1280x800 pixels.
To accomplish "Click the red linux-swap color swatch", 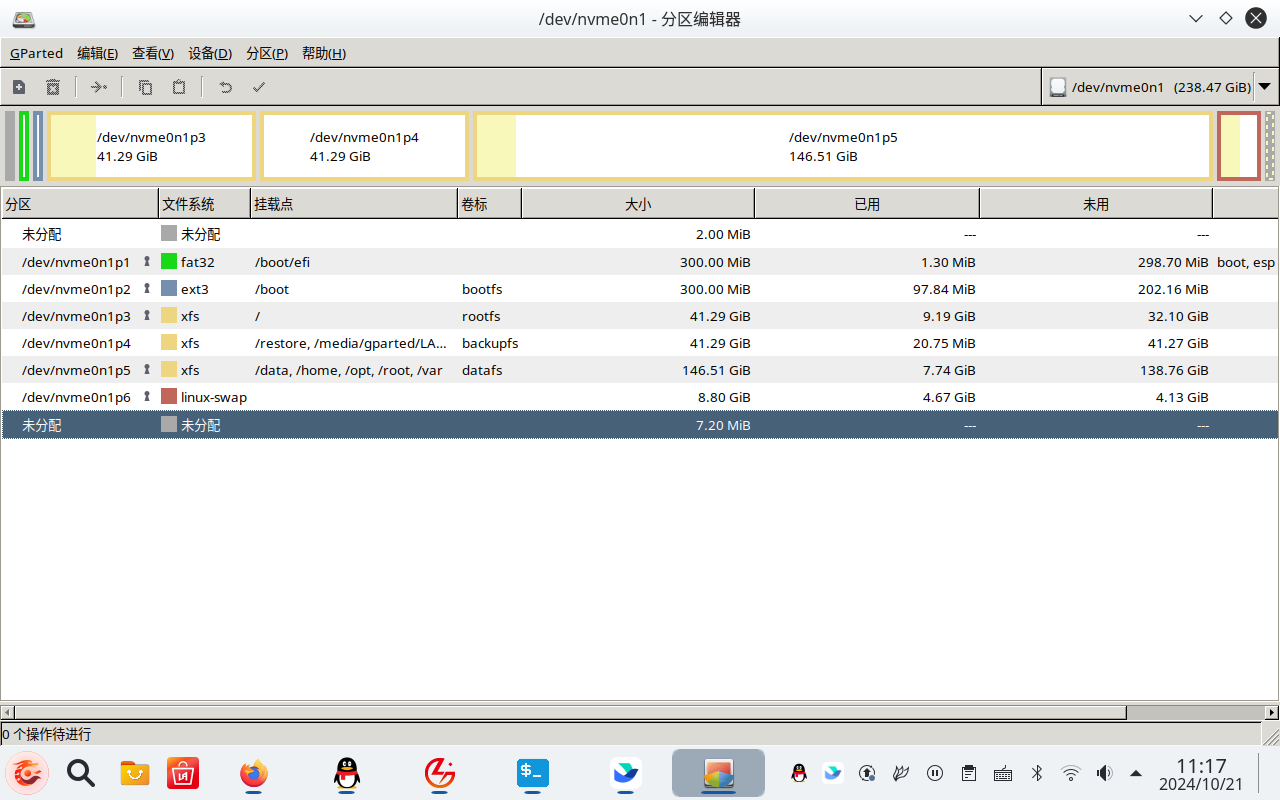I will [x=169, y=396].
